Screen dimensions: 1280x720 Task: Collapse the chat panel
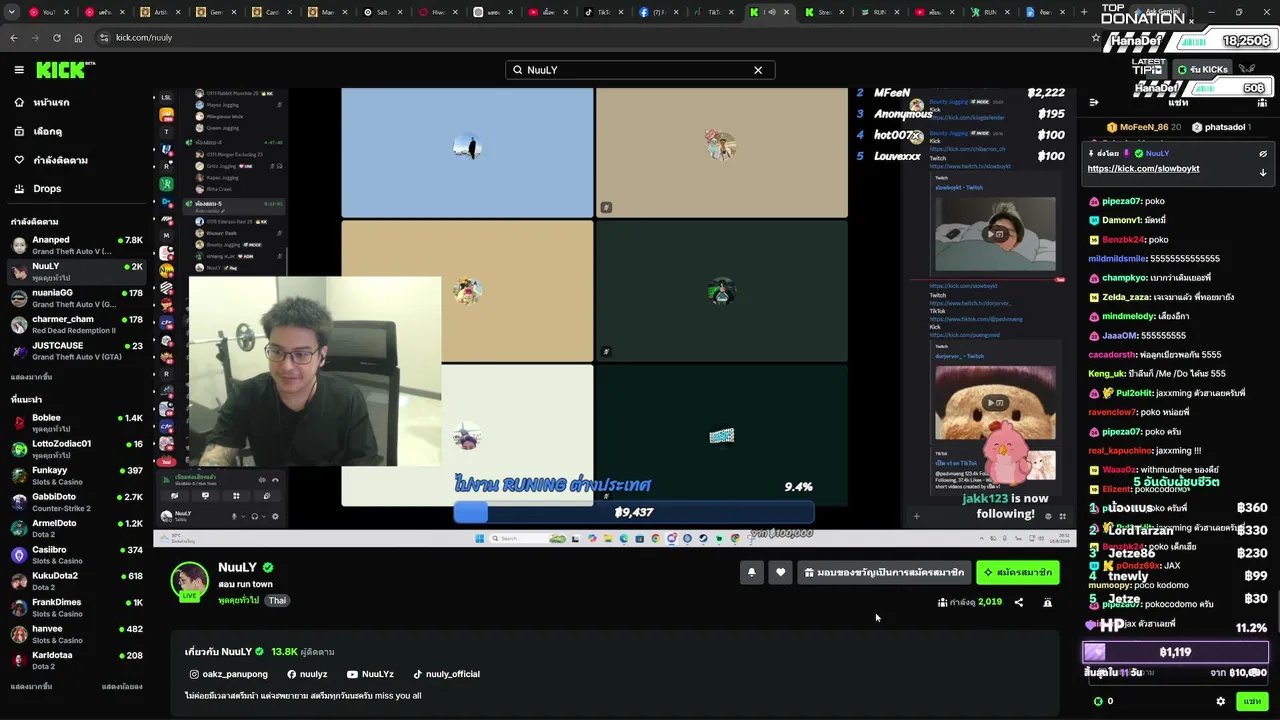tap(1094, 102)
